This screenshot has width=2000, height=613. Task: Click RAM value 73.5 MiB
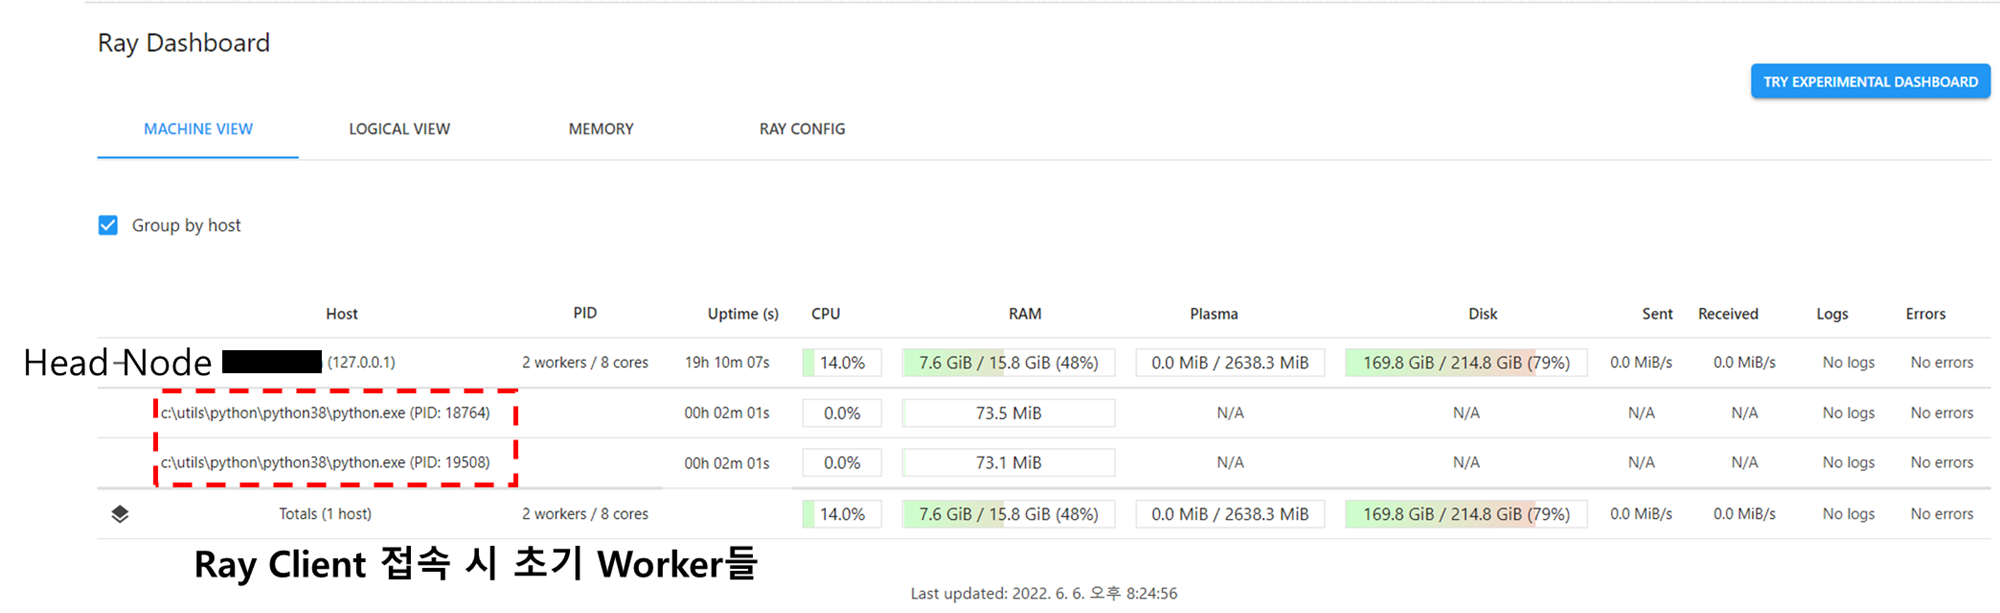pos(1009,413)
